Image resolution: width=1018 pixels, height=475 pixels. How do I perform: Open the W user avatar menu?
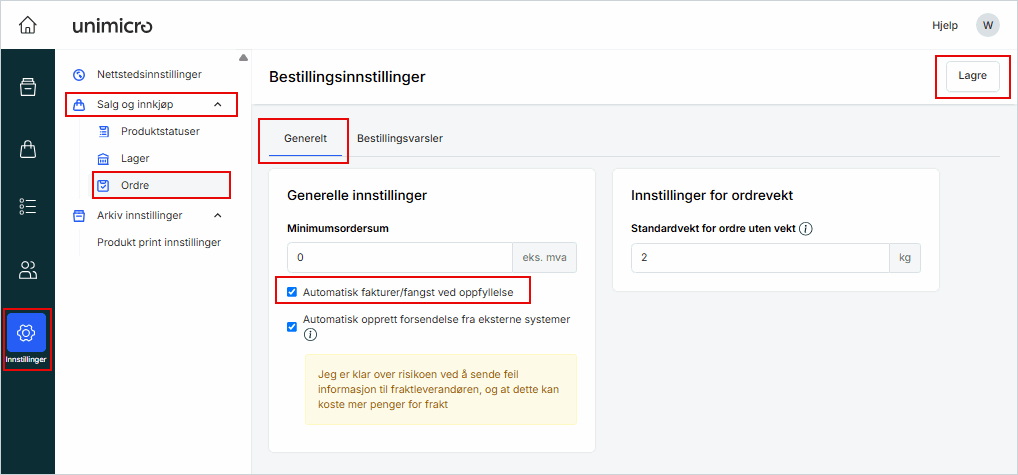987,25
